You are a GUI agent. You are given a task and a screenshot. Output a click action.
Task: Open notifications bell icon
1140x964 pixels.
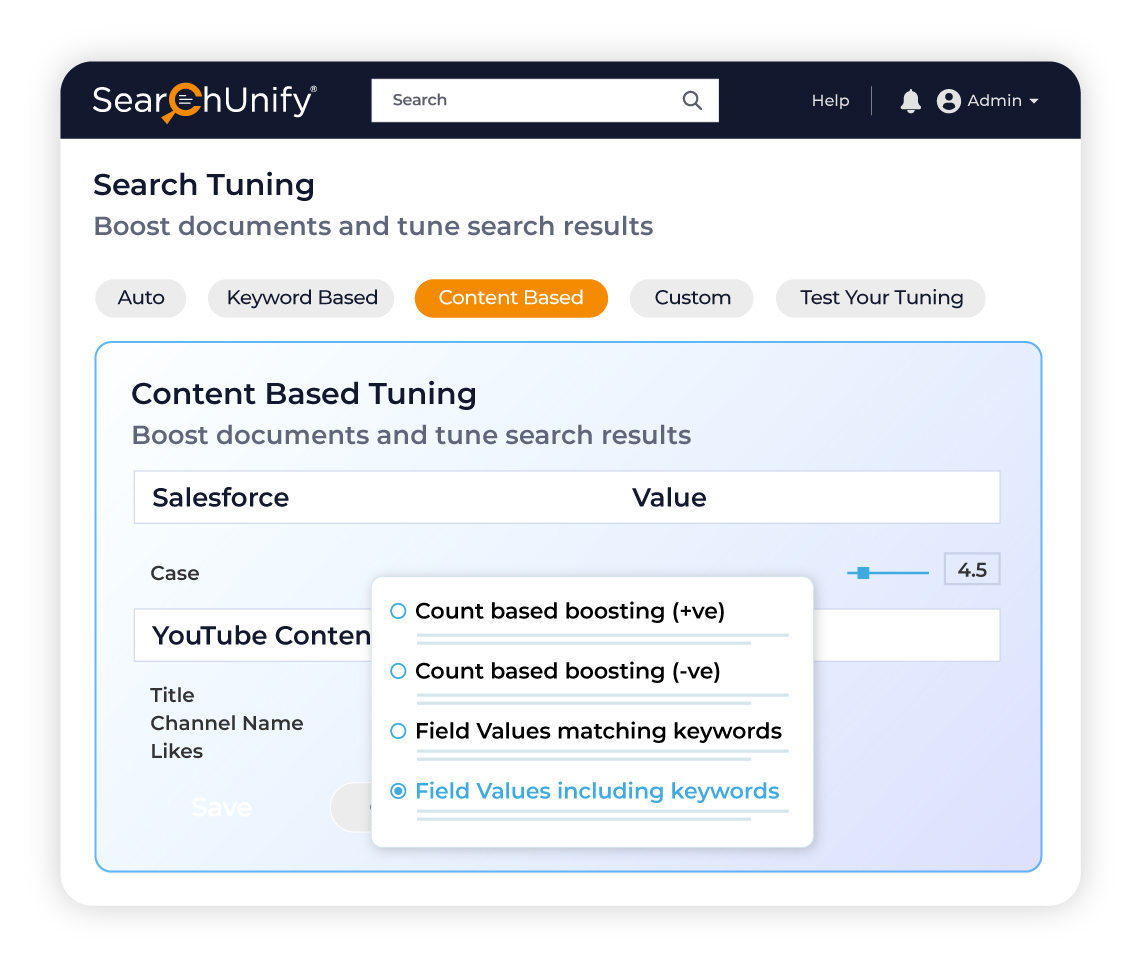pyautogui.click(x=910, y=101)
